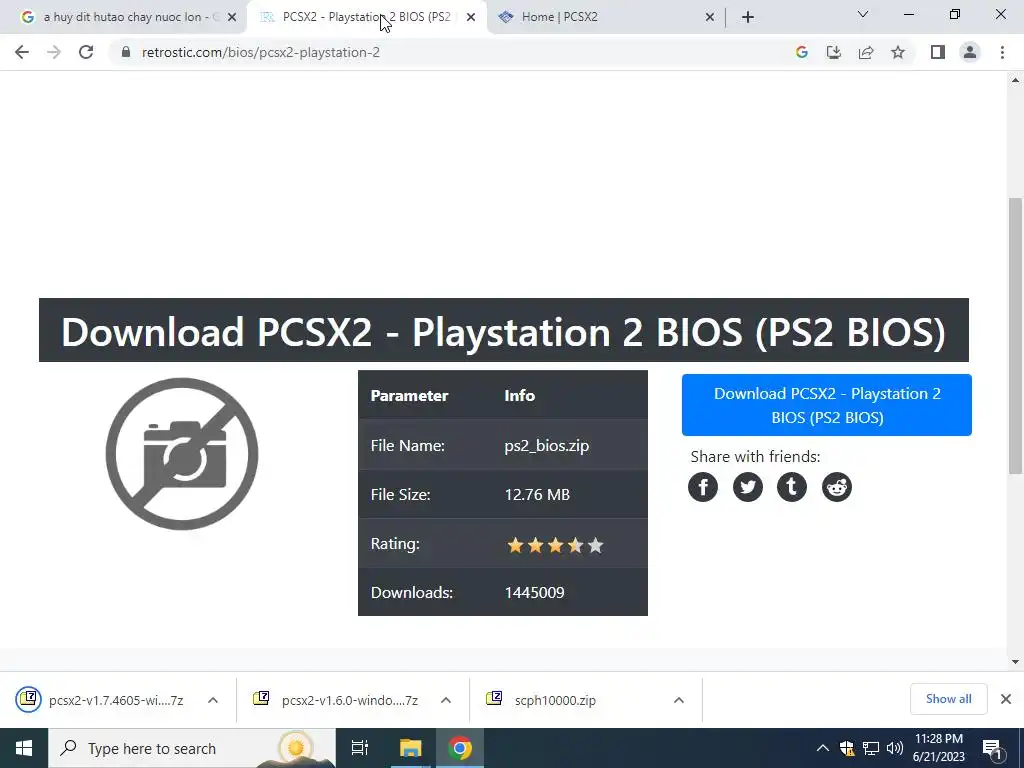Click the forward navigation arrow

click(54, 52)
